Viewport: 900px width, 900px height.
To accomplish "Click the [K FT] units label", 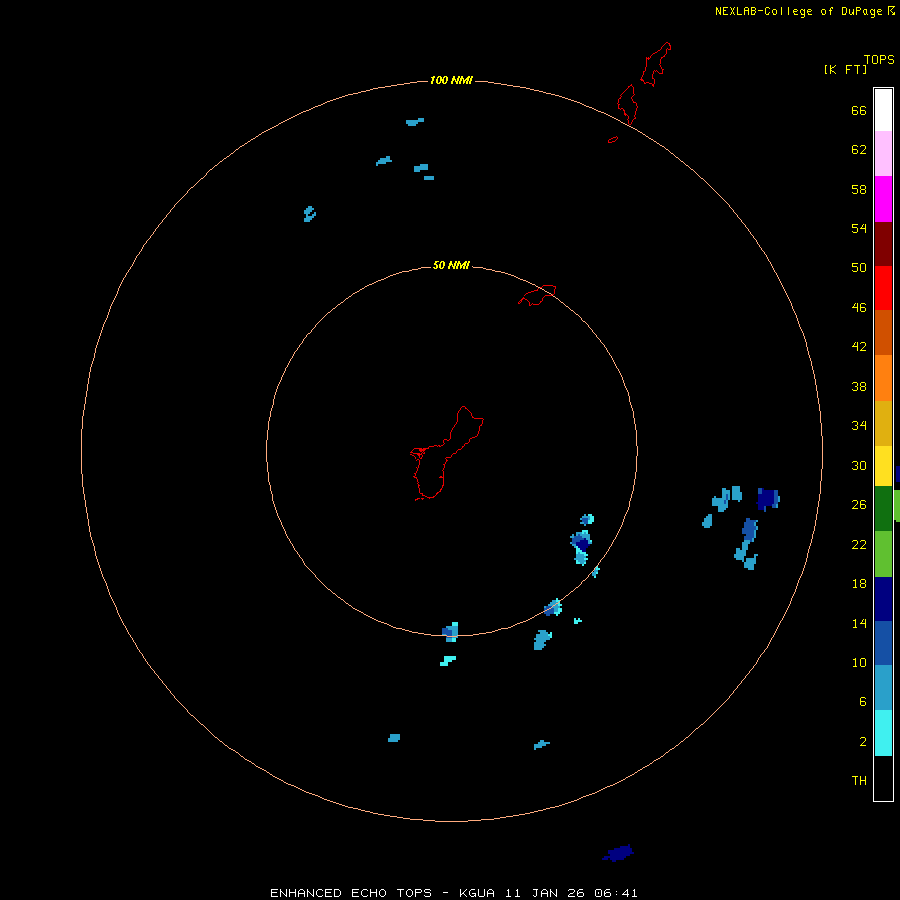I will [x=845, y=69].
